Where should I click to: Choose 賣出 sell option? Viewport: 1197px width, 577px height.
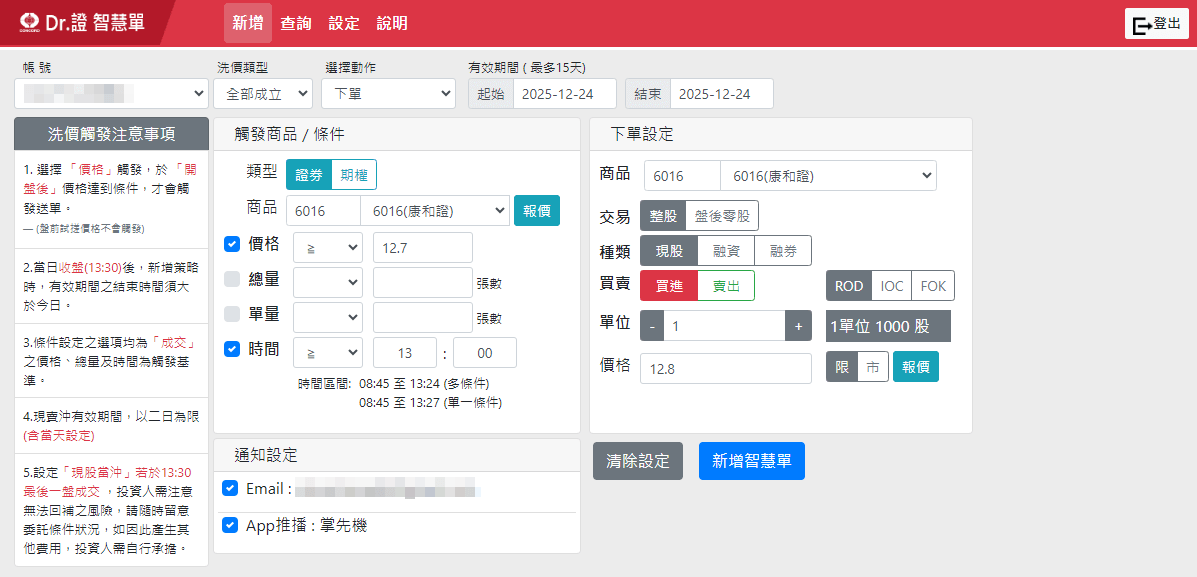pyautogui.click(x=726, y=285)
